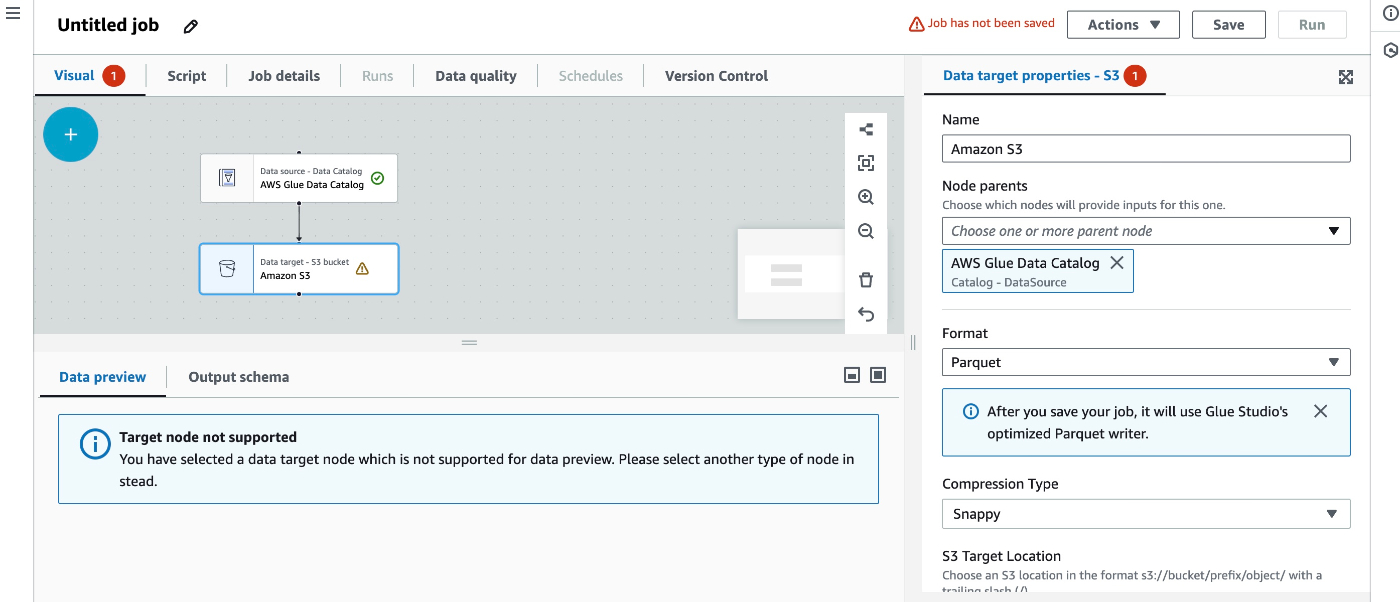
Task: Open the Format dropdown showing Parquet
Action: click(1146, 362)
